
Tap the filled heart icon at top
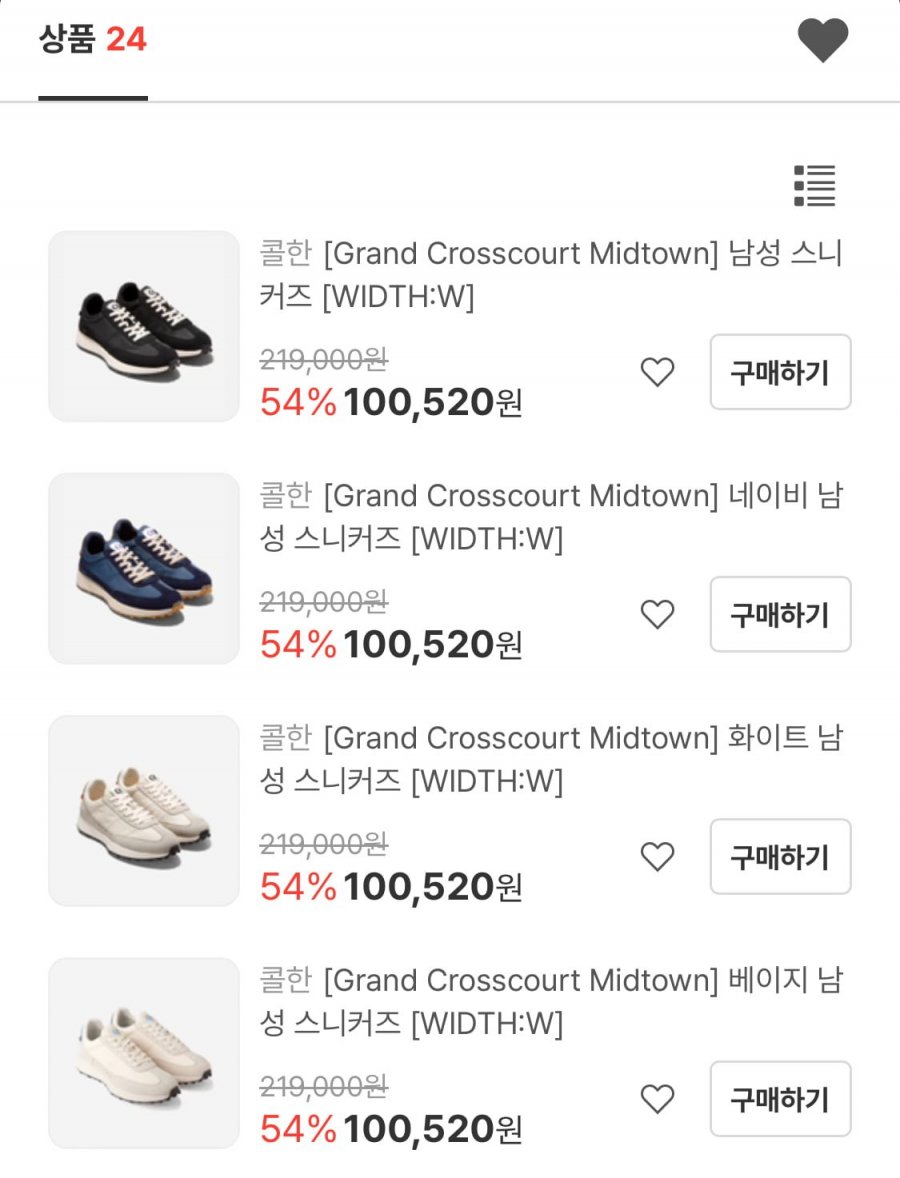point(823,41)
